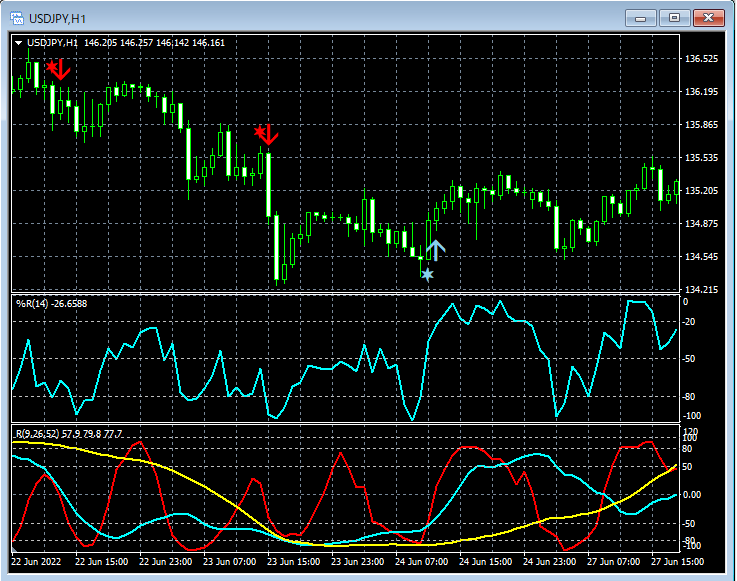Screen dimensions: 737x581
Task: Click the 136.195 price scale label
Action: pyautogui.click(x=701, y=92)
